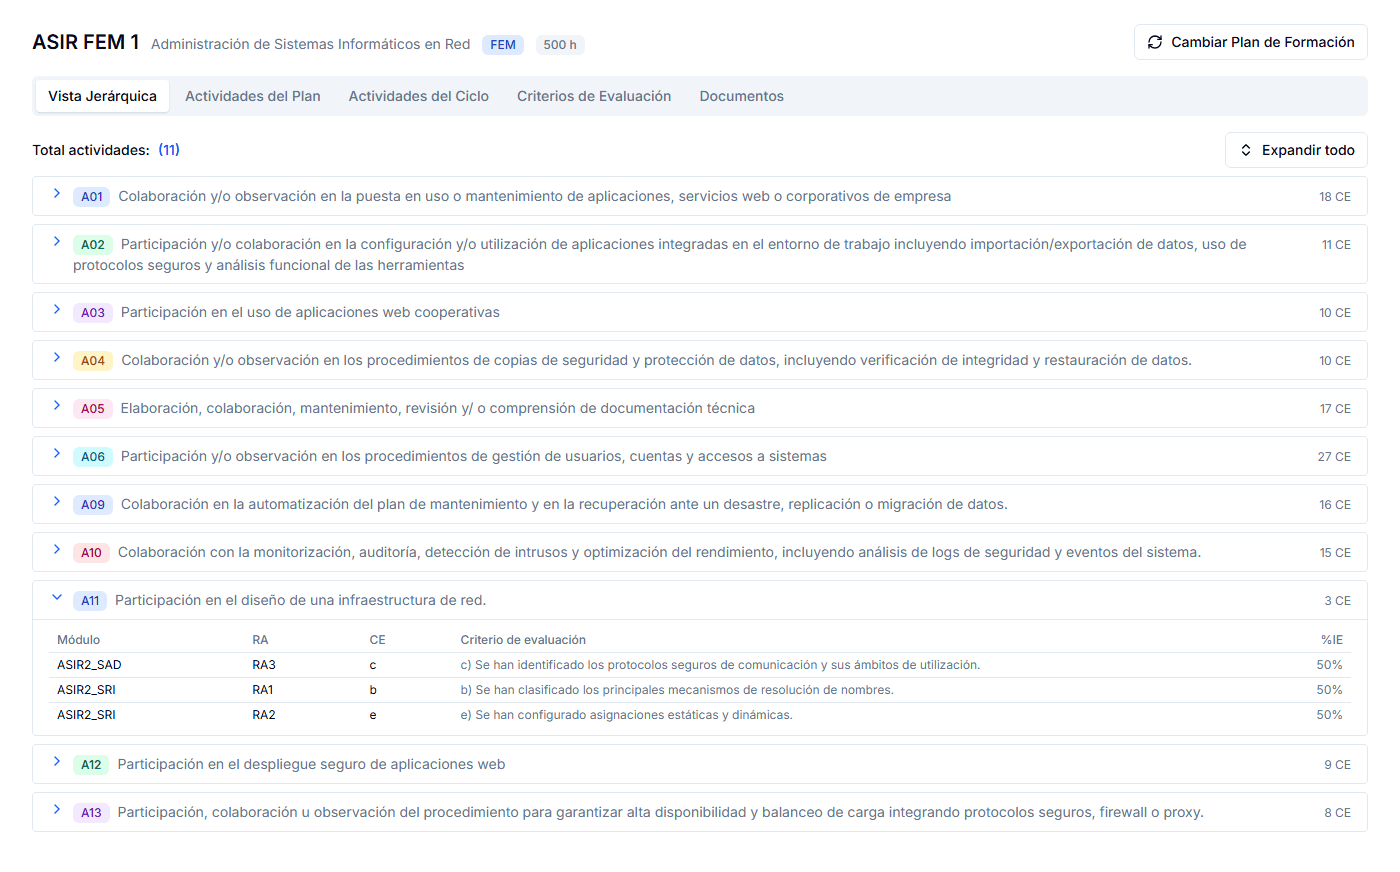The height and width of the screenshot is (872, 1400).
Task: Click the 18 CE count for A01
Action: click(x=1335, y=197)
